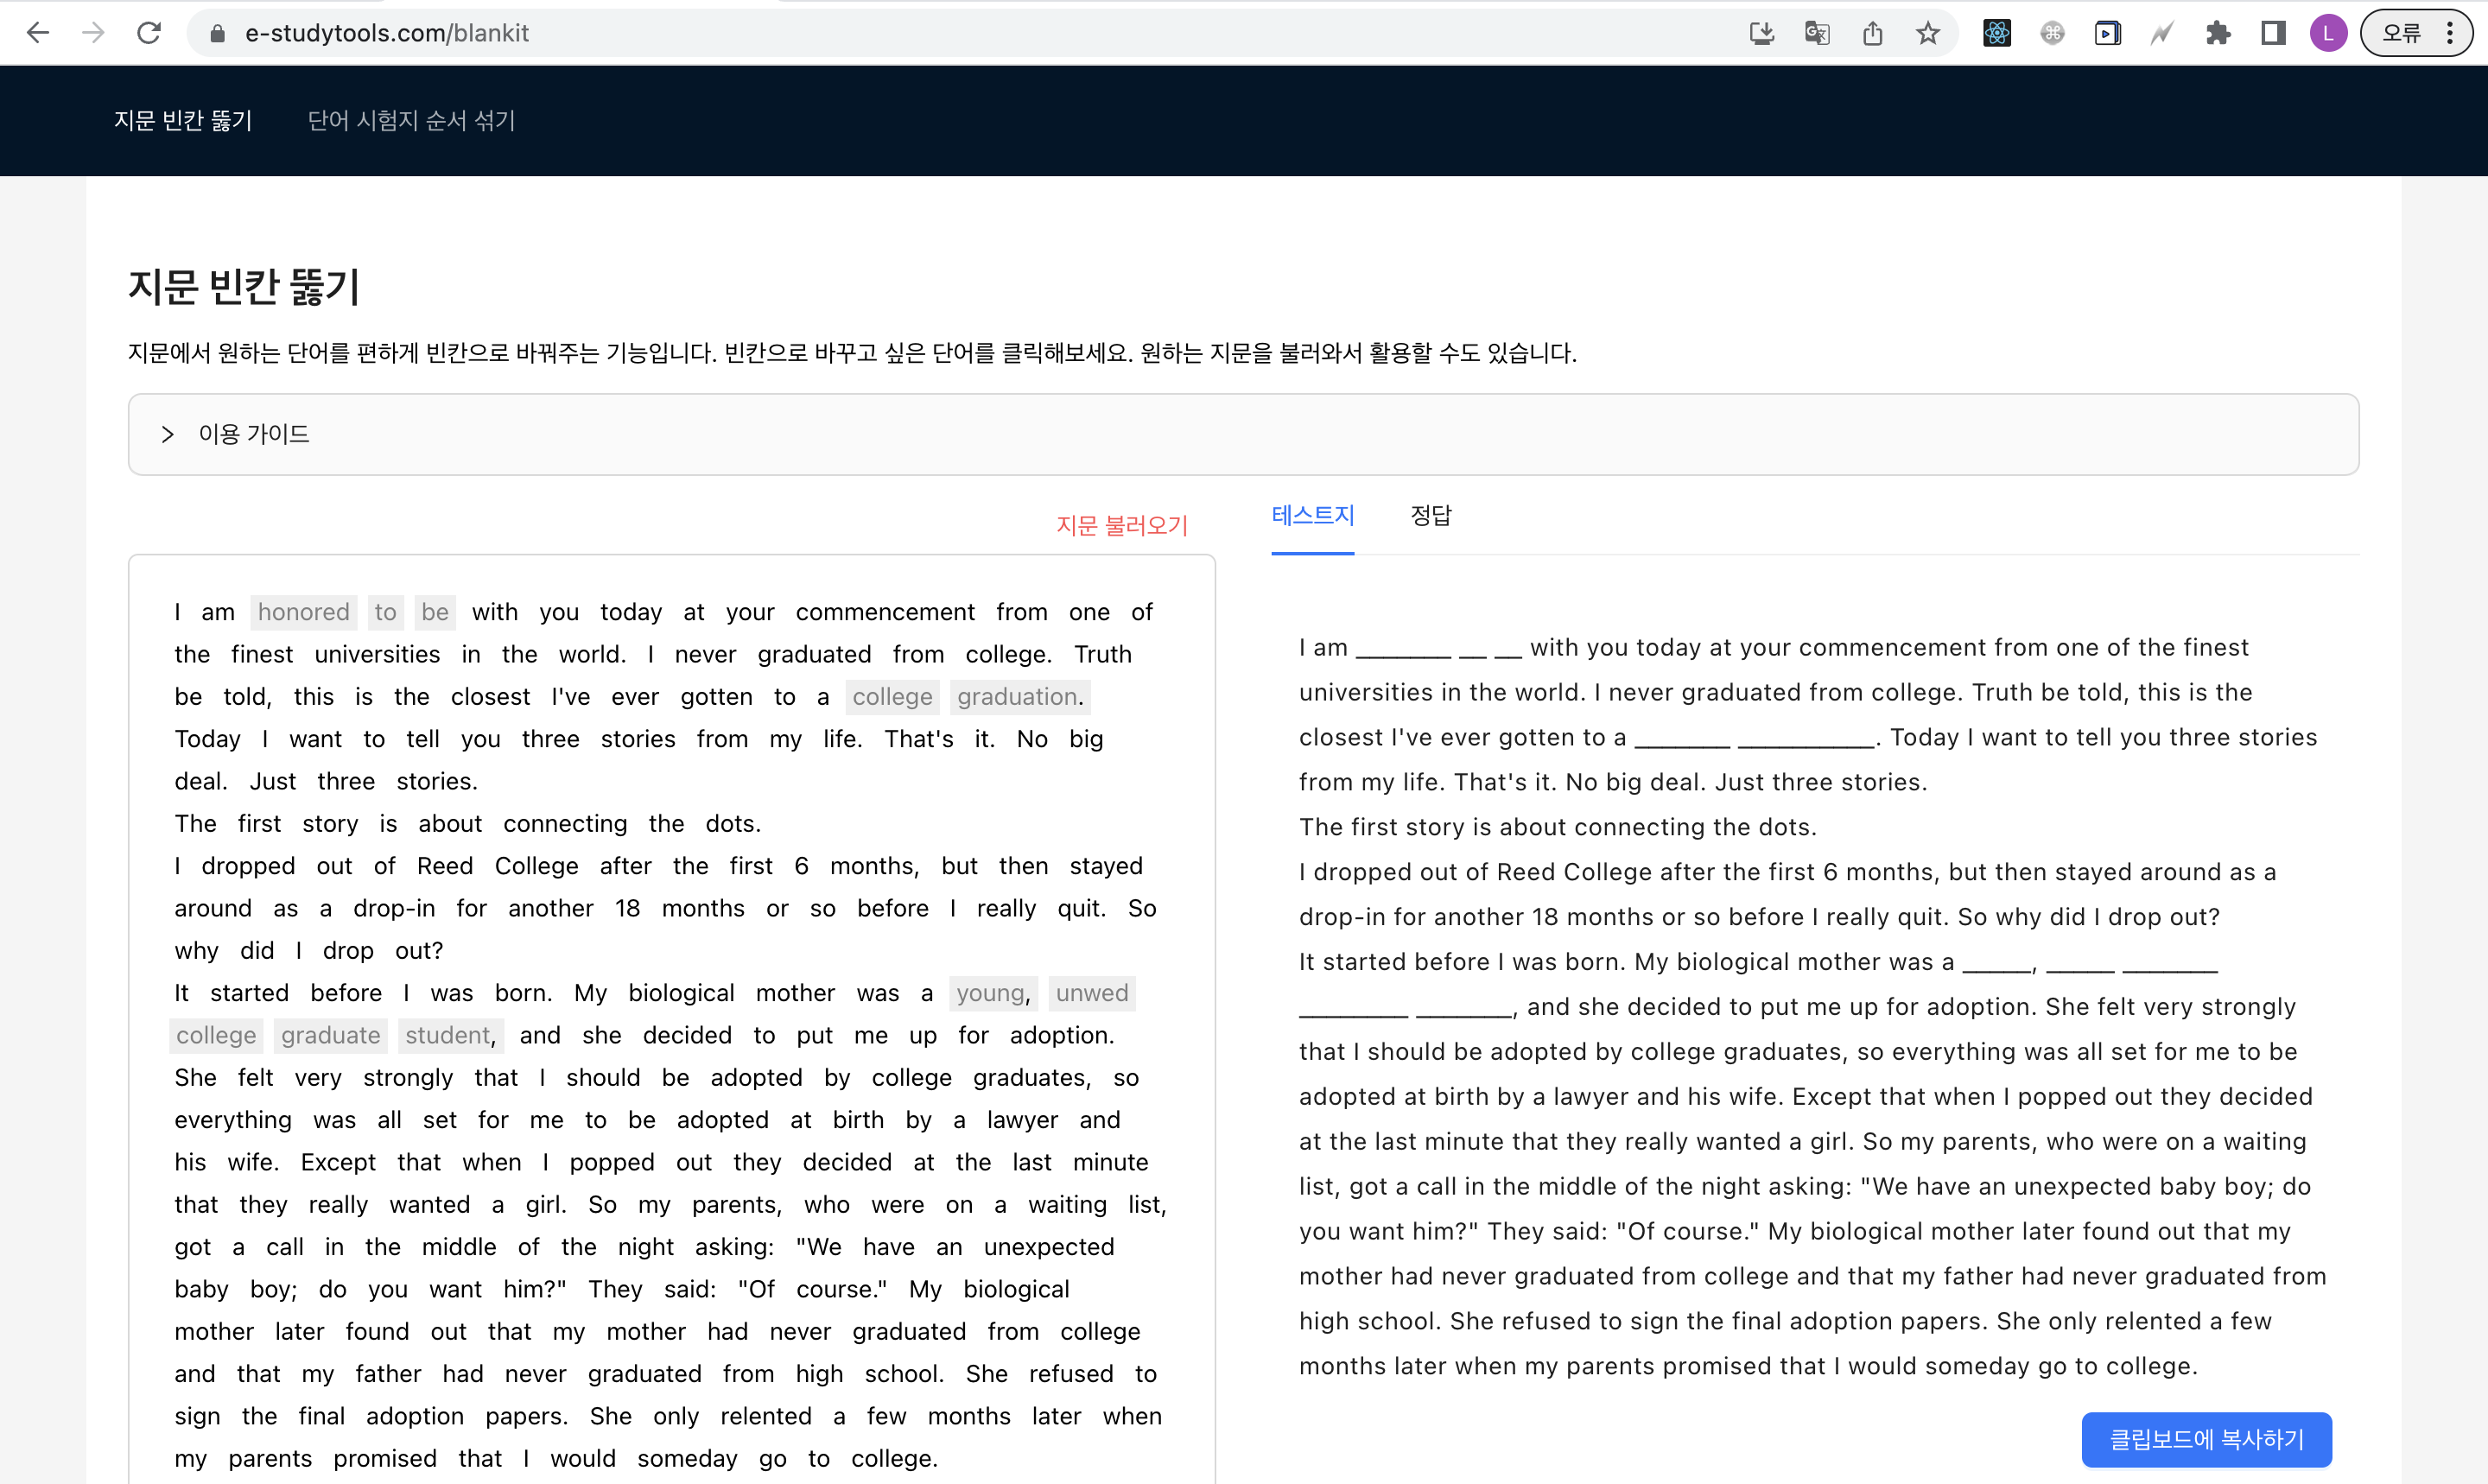This screenshot has height=1484, width=2488.
Task: Toggle the browser side panel icon
Action: coord(2273,33)
